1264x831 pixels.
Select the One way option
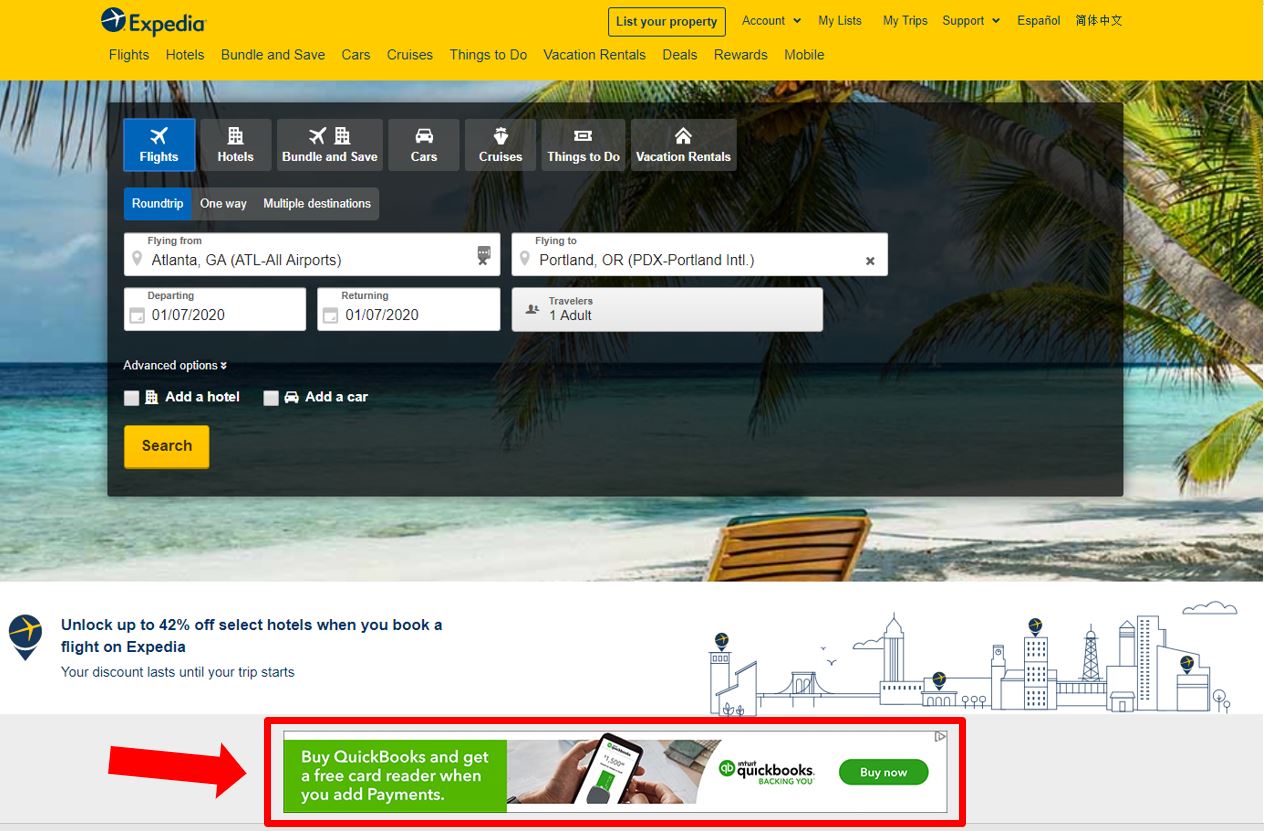pyautogui.click(x=223, y=204)
